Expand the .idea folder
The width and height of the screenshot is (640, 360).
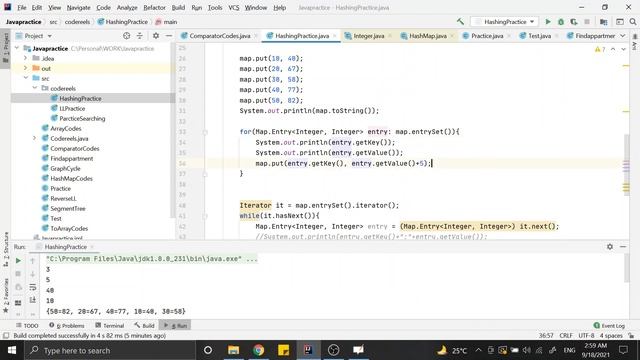click(26, 58)
